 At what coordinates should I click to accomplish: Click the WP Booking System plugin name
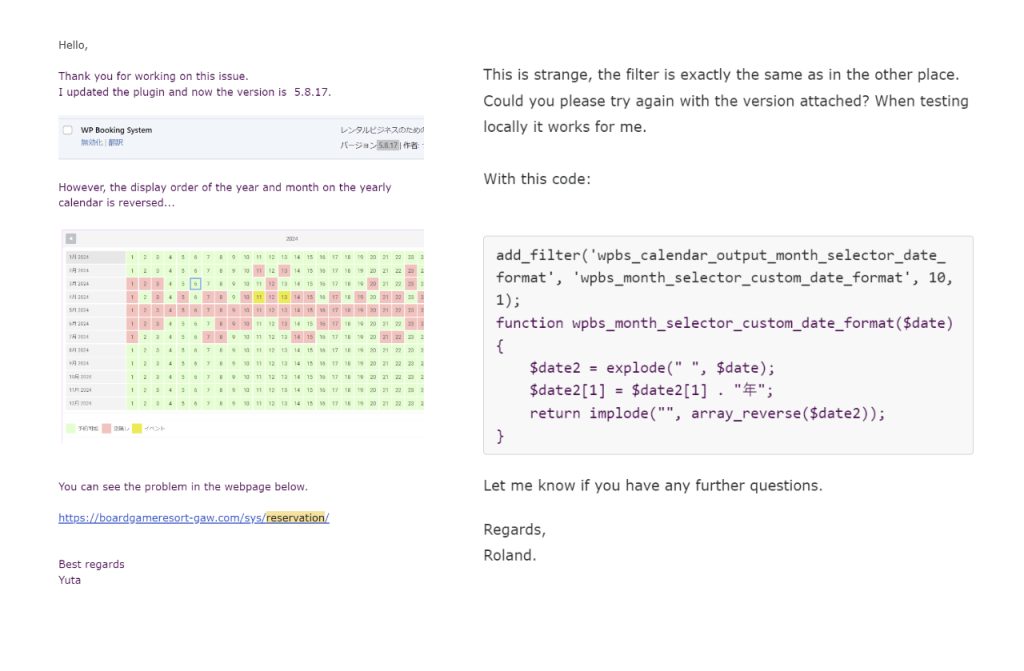(116, 130)
